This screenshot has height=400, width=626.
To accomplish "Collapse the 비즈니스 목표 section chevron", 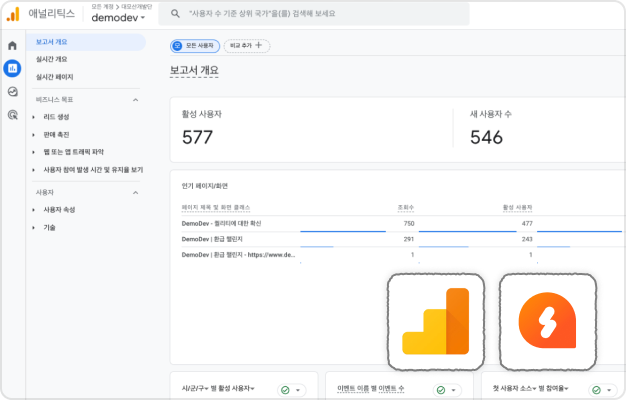I will tap(135, 100).
